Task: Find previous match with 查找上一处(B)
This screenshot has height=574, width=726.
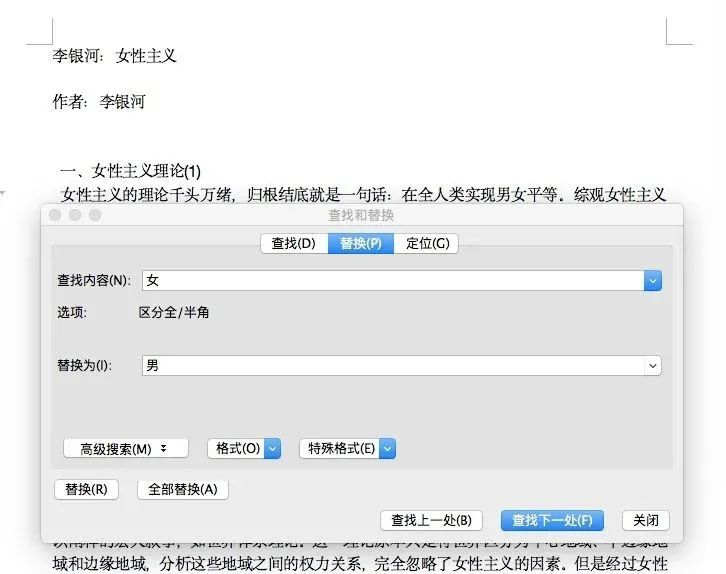Action: tap(432, 520)
